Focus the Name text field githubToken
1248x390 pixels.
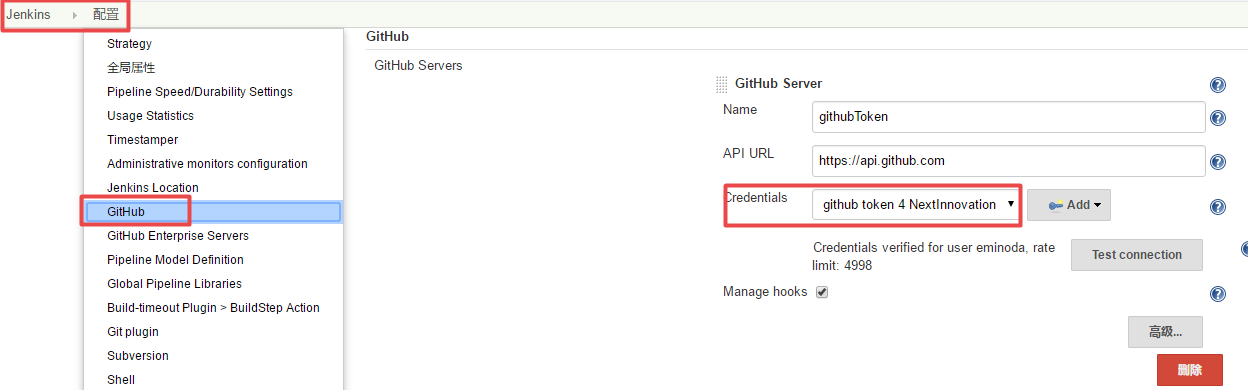pyautogui.click(x=1009, y=116)
